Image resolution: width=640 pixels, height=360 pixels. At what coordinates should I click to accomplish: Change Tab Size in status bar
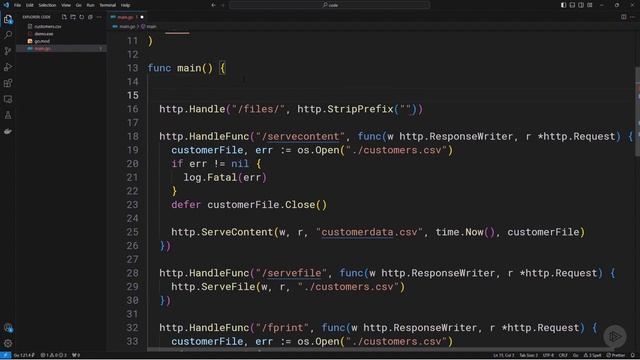(x=528, y=356)
